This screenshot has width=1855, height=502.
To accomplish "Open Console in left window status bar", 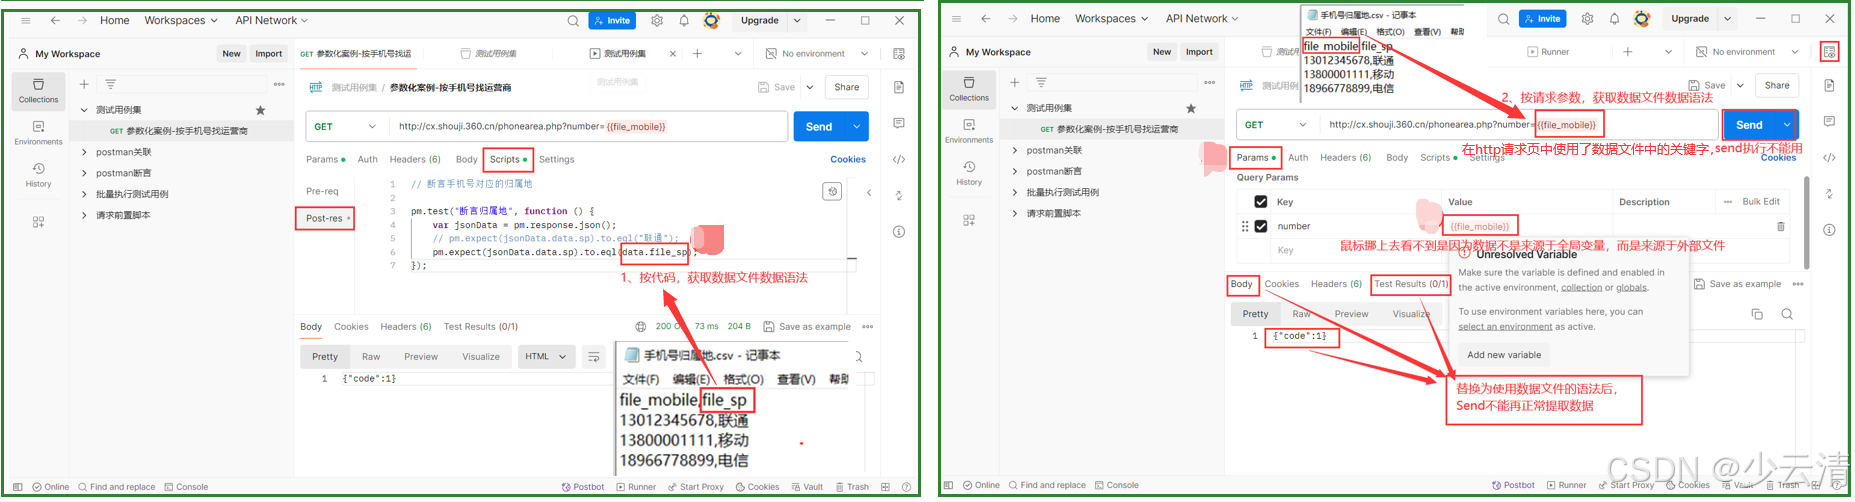I will pos(186,487).
